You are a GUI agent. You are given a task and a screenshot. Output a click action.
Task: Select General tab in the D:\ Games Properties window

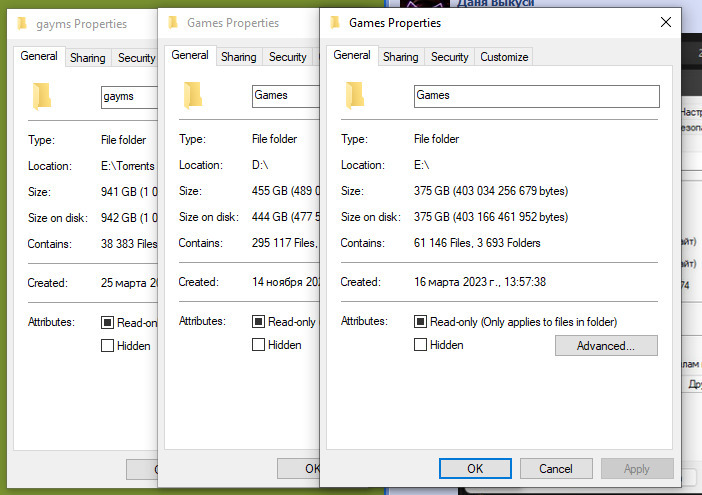coord(190,55)
